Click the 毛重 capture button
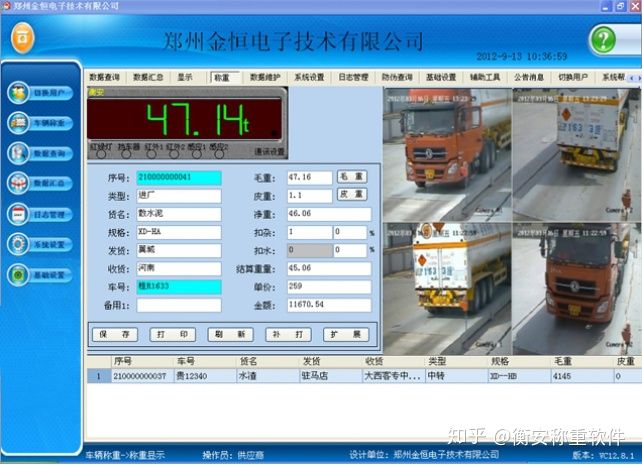This screenshot has height=465, width=642. [x=352, y=177]
